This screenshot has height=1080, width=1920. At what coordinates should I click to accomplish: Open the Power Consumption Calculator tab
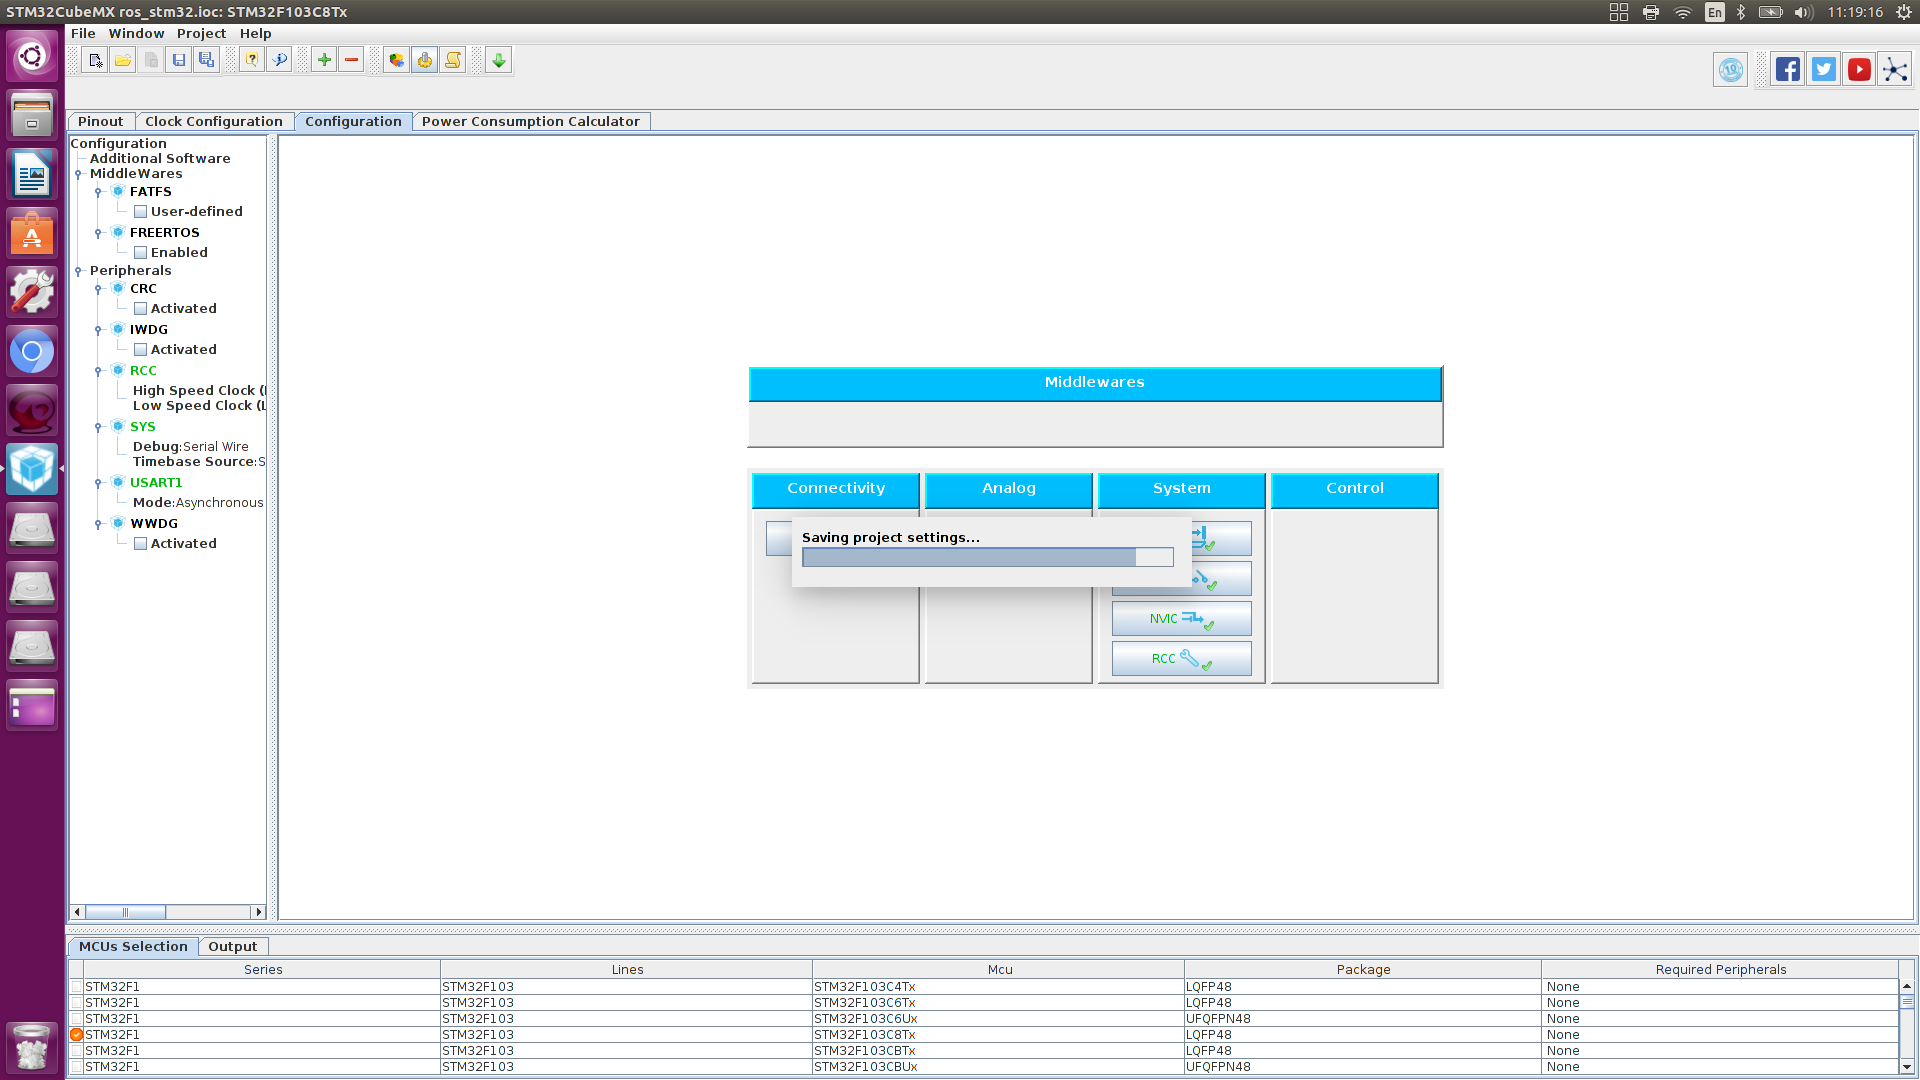tap(531, 121)
